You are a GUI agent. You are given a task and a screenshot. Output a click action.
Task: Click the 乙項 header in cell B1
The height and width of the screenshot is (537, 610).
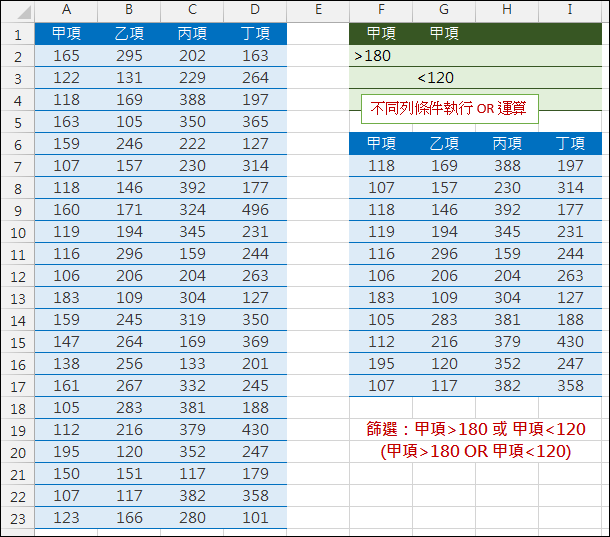point(129,34)
